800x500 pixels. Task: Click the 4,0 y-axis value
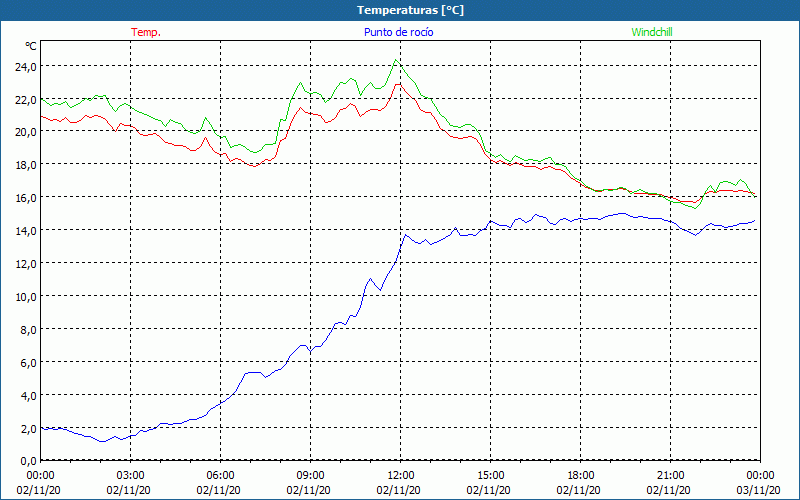click(x=28, y=395)
